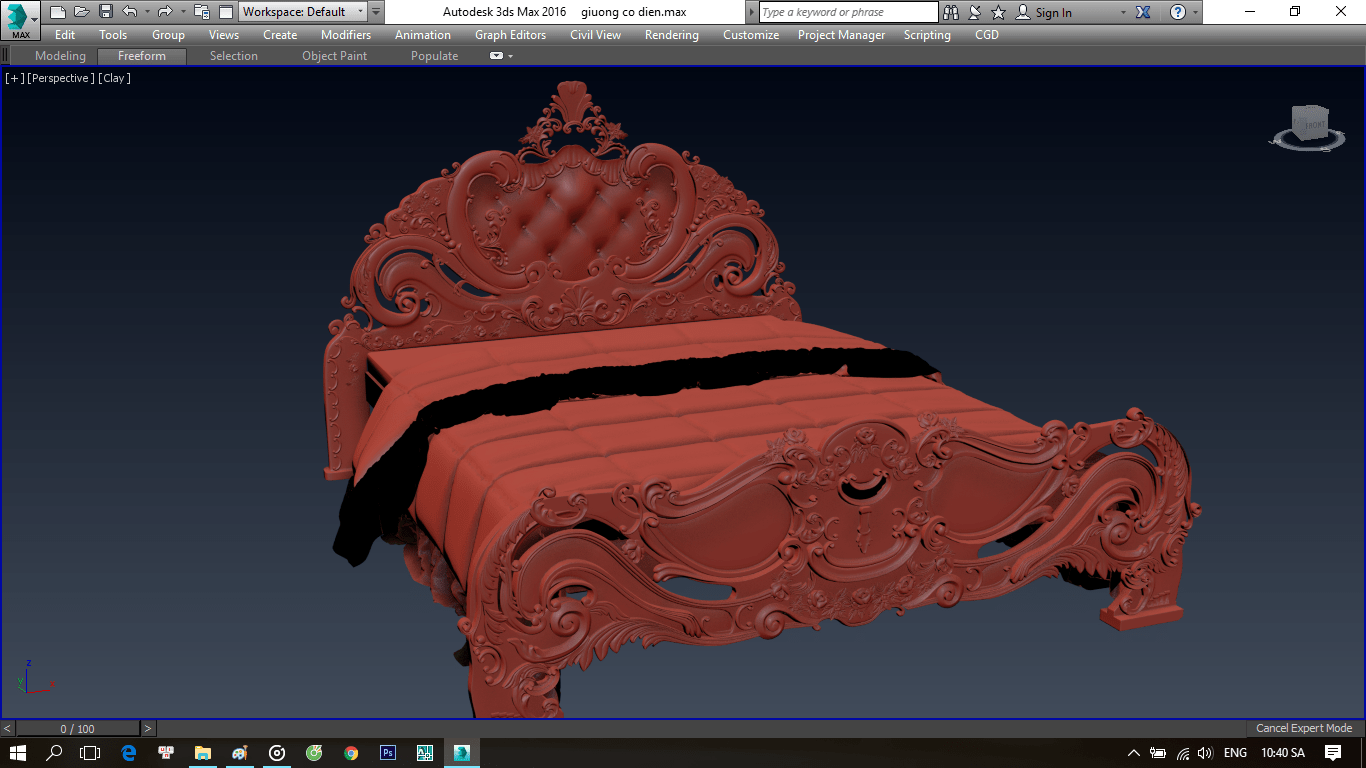Click the Perspective viewport label
This screenshot has width=1366, height=768.
[61, 78]
